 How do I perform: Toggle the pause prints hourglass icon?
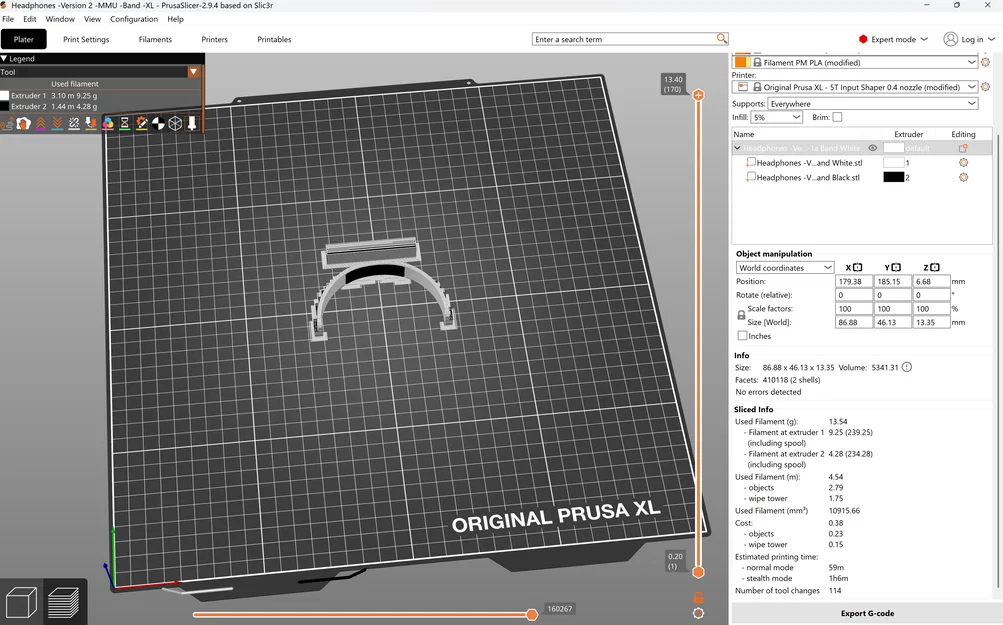coord(125,123)
